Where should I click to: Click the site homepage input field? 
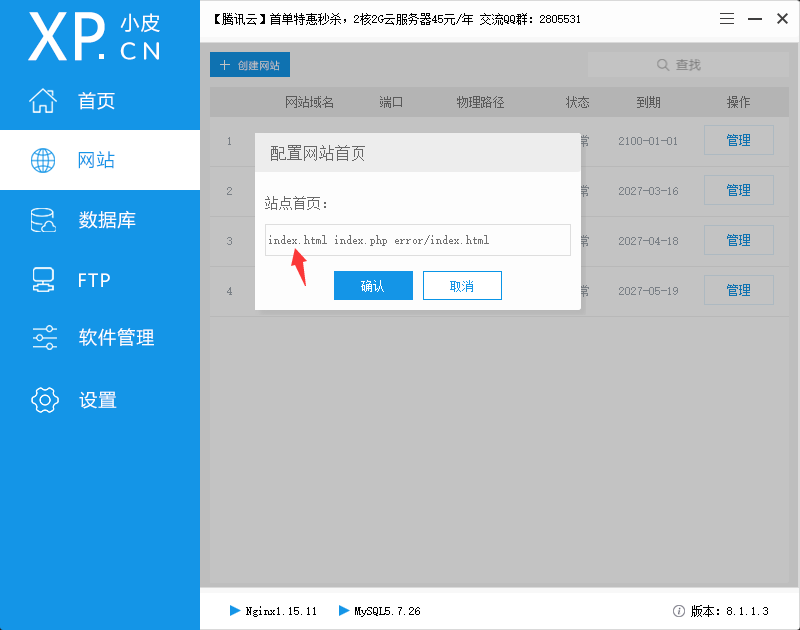click(x=417, y=240)
